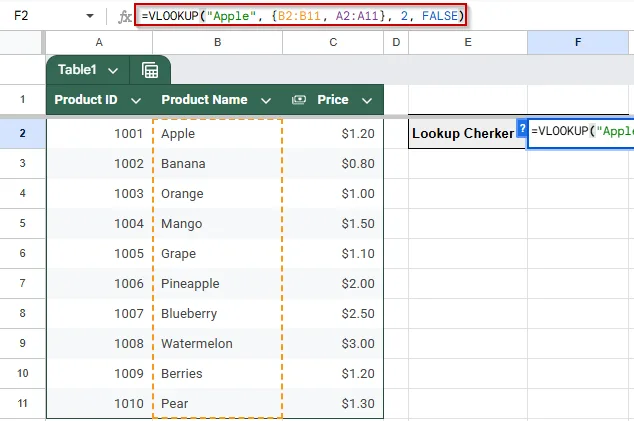The height and width of the screenshot is (421, 634).
Task: Click the 'Mango' cell
Action: click(218, 223)
